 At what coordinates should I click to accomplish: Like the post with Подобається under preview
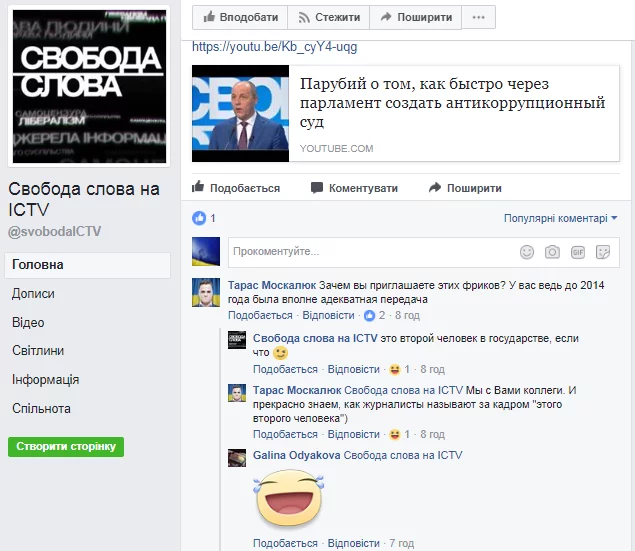tap(236, 188)
